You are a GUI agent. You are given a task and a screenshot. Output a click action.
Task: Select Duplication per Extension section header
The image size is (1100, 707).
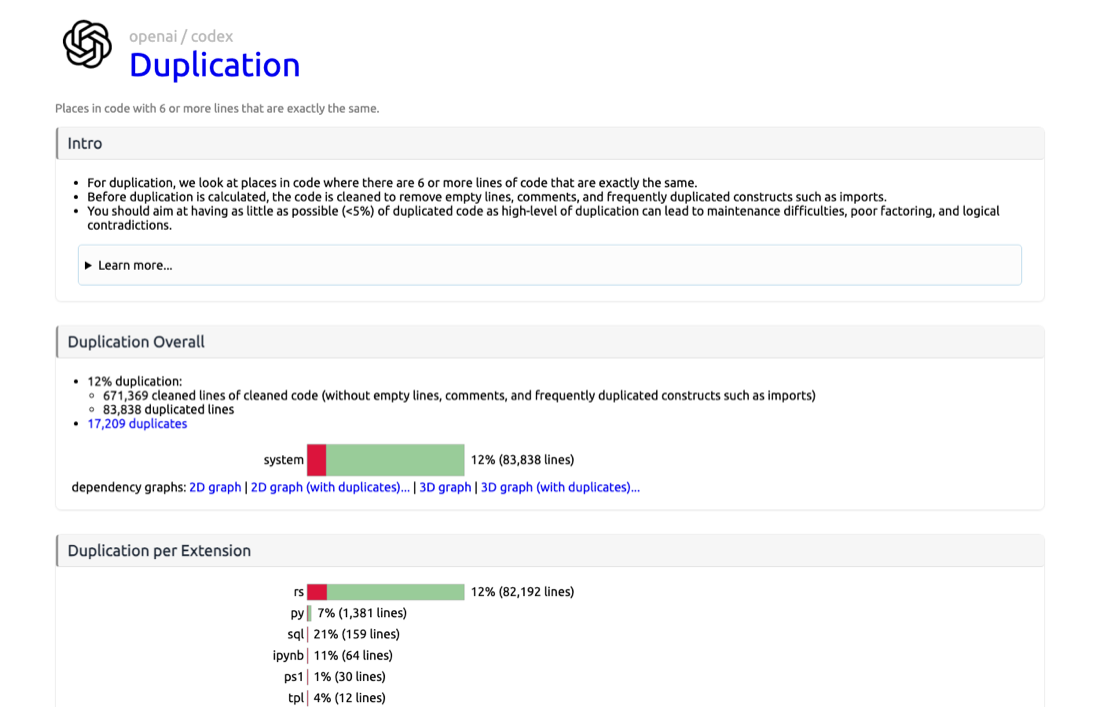point(550,551)
